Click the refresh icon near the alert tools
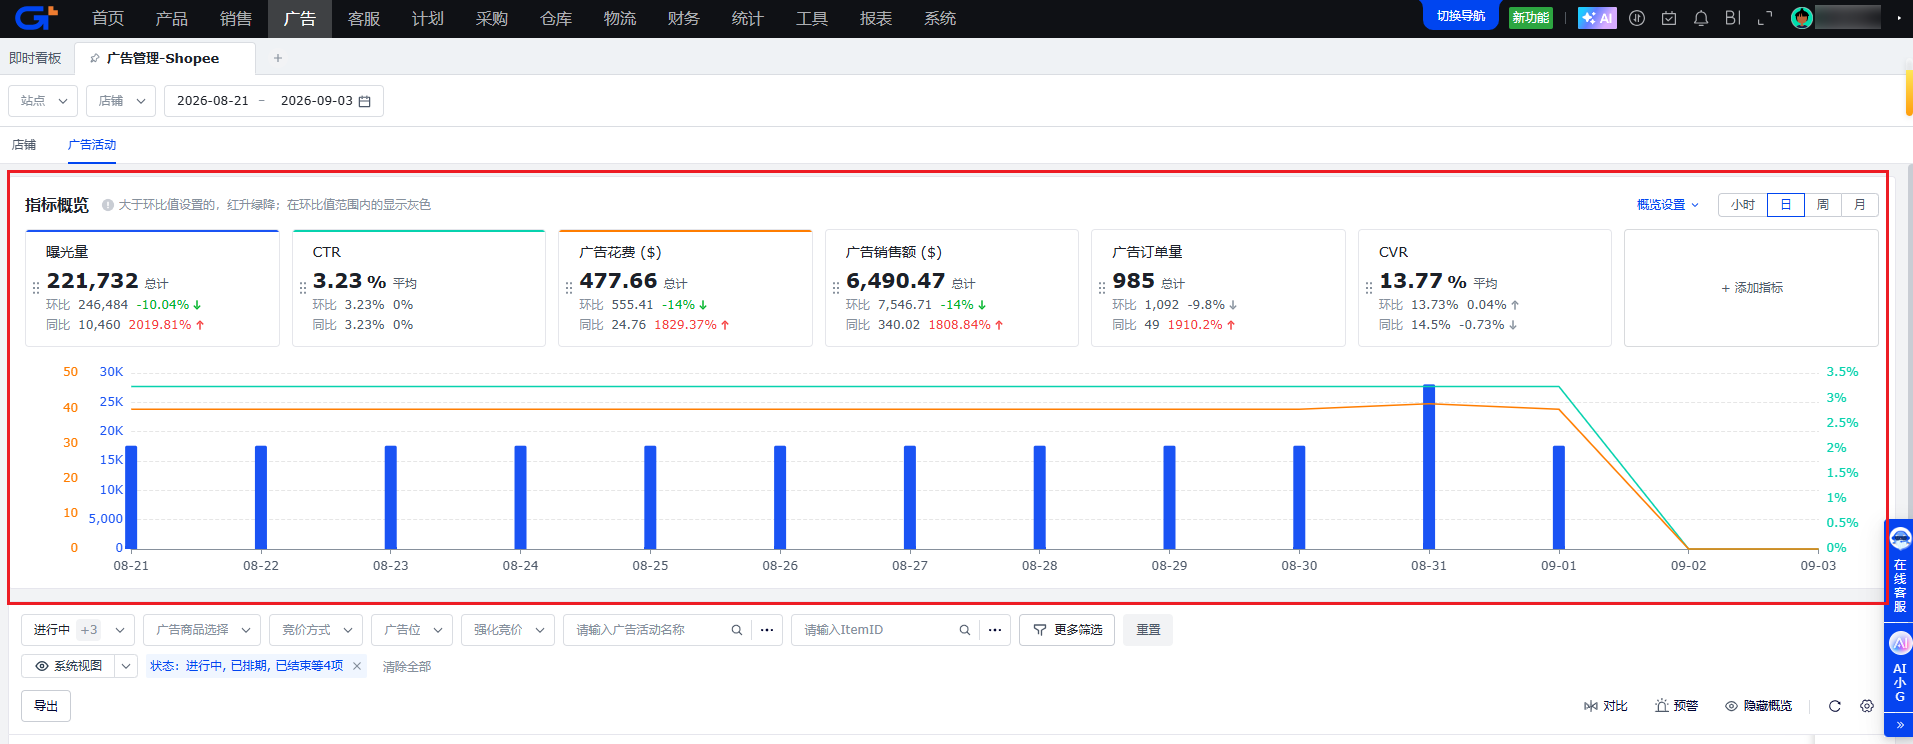Screen dimensions: 1913x744 click(1835, 706)
